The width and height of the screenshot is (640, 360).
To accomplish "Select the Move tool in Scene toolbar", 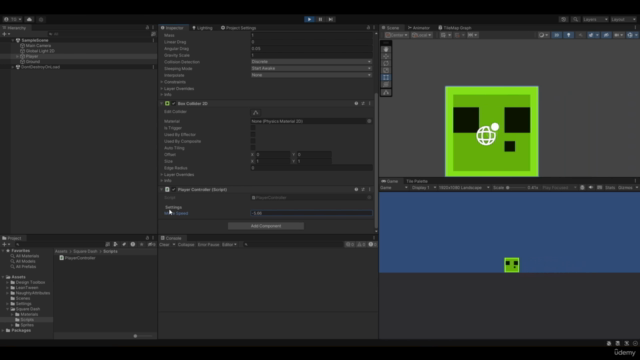I will tap(386, 56).
